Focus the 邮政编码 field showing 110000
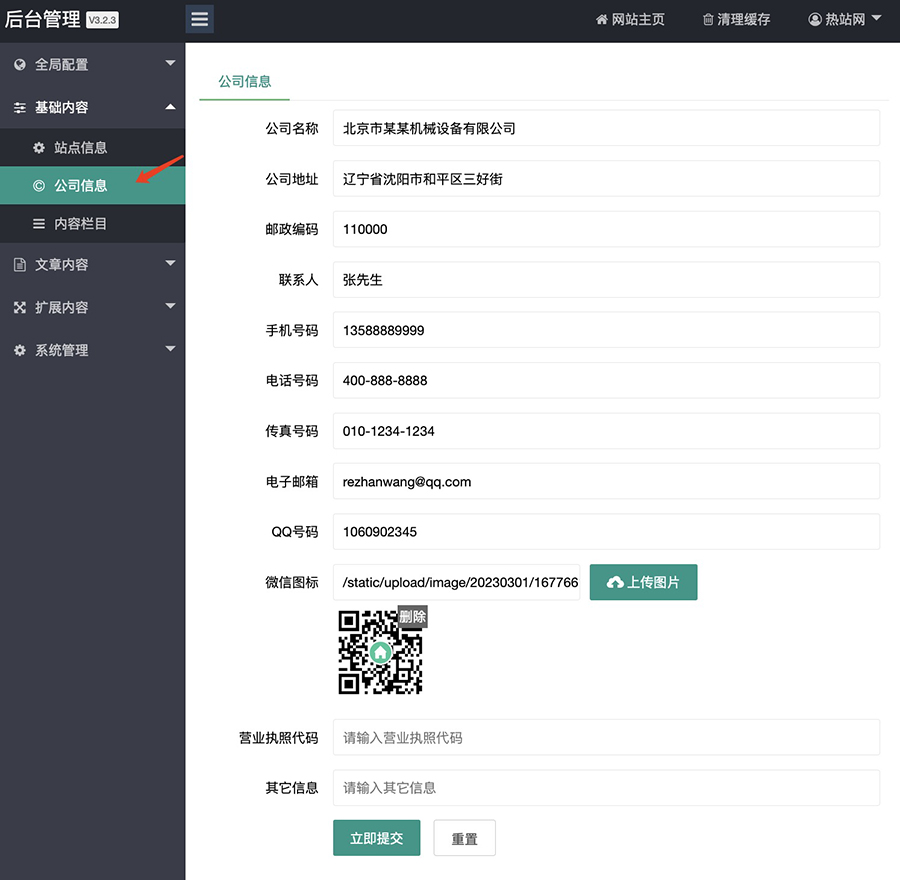Image resolution: width=900 pixels, height=880 pixels. (606, 229)
